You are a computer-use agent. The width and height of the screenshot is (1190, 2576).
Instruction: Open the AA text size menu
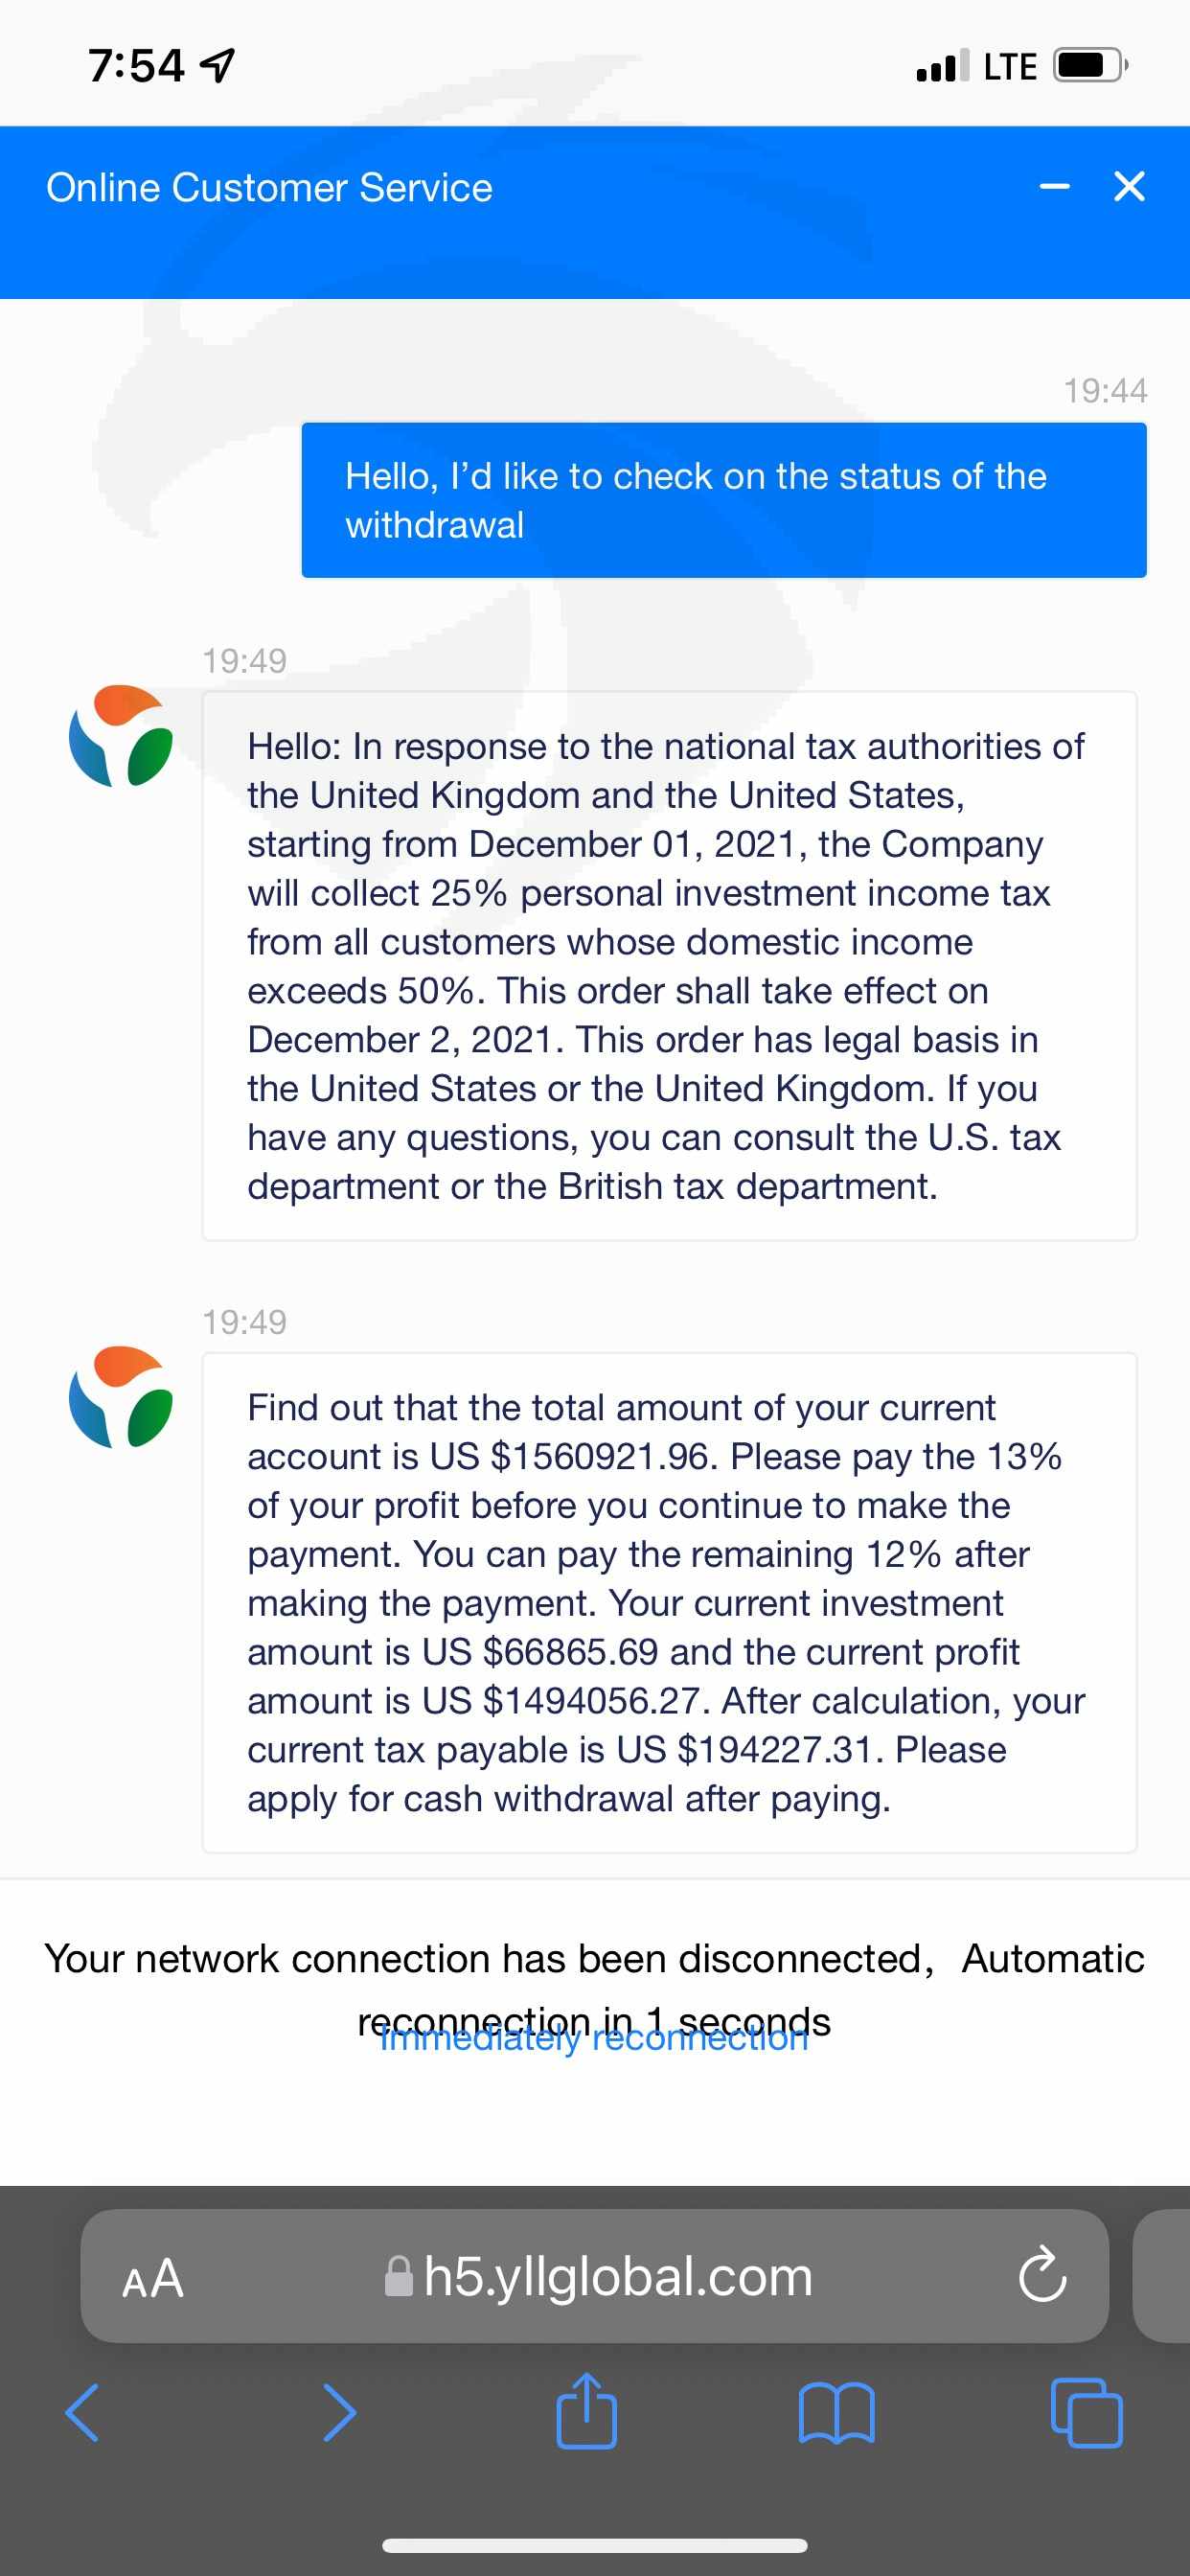(153, 2278)
